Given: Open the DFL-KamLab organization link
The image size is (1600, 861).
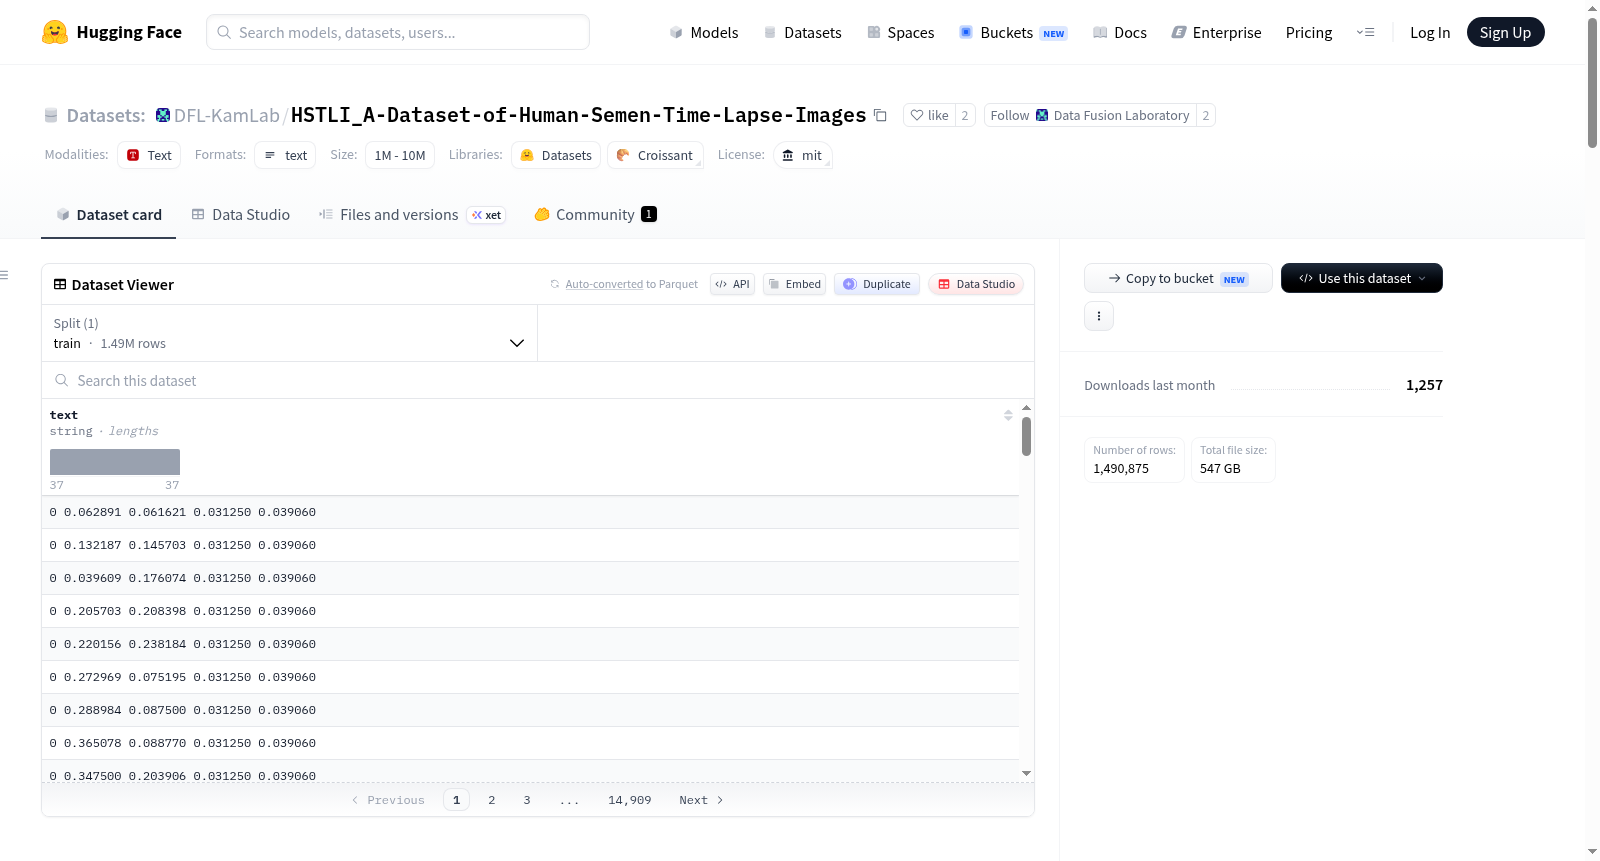Looking at the screenshot, I should pyautogui.click(x=226, y=115).
